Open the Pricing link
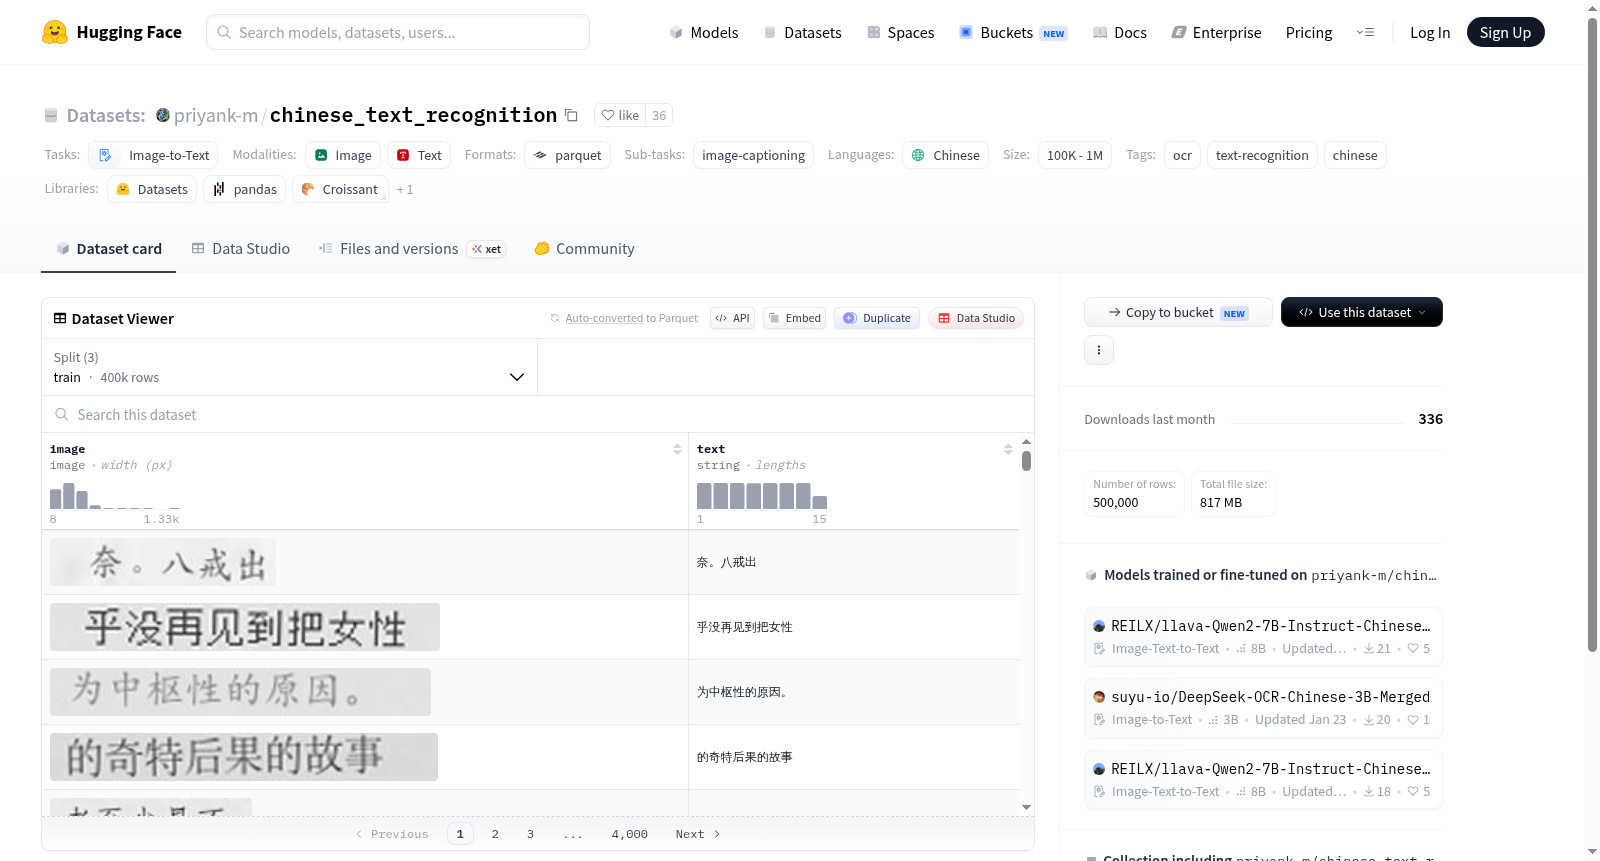The height and width of the screenshot is (861, 1600). [x=1309, y=32]
